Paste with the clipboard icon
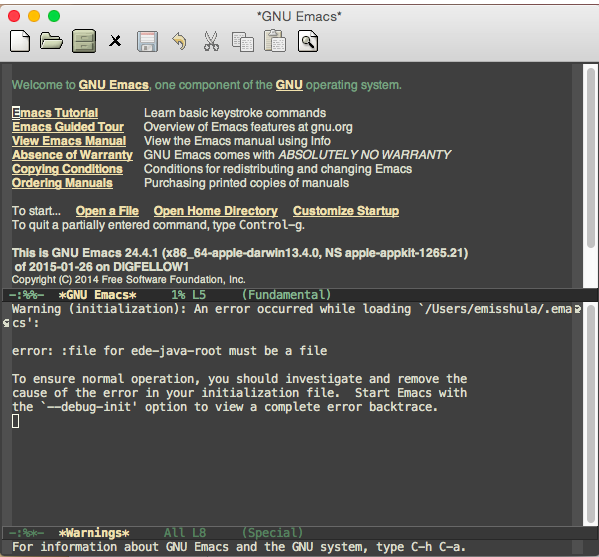Viewport: 599px width, 557px height. click(275, 40)
